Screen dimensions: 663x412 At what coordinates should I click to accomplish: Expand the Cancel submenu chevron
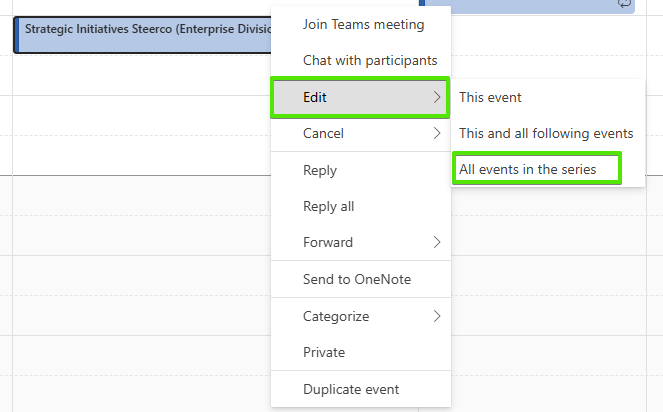[x=436, y=133]
